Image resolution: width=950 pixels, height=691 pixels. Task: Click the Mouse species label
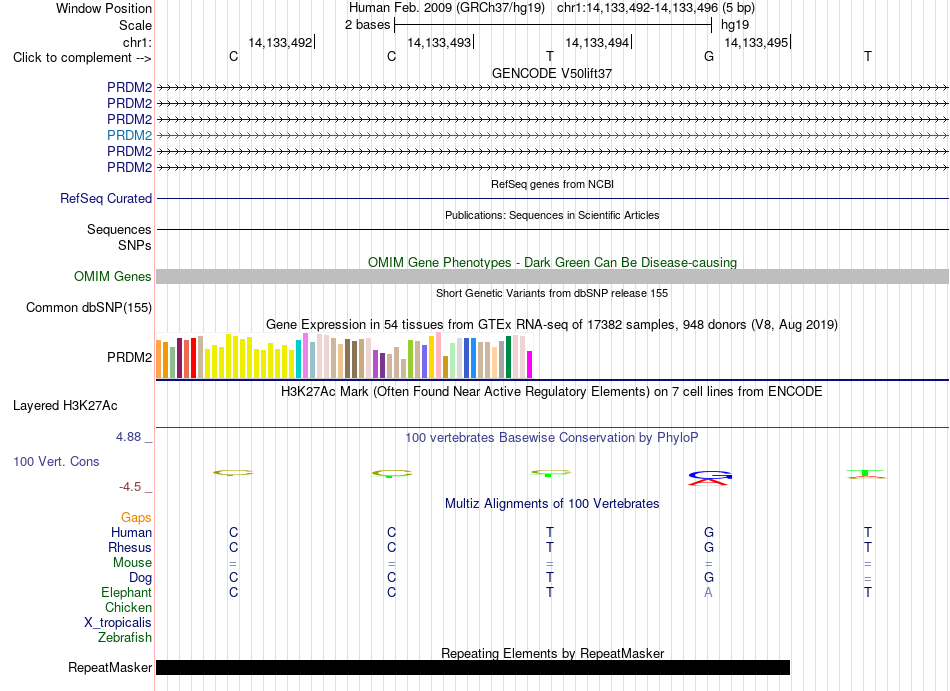132,563
